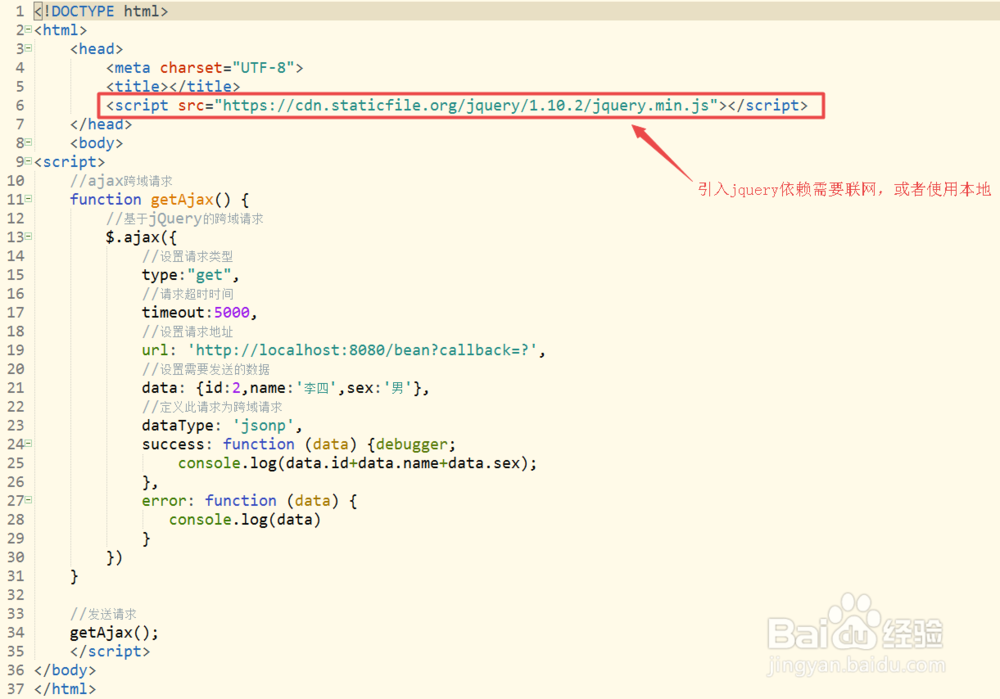Click the //定义此请求为跨域请求 comment

click(212, 407)
